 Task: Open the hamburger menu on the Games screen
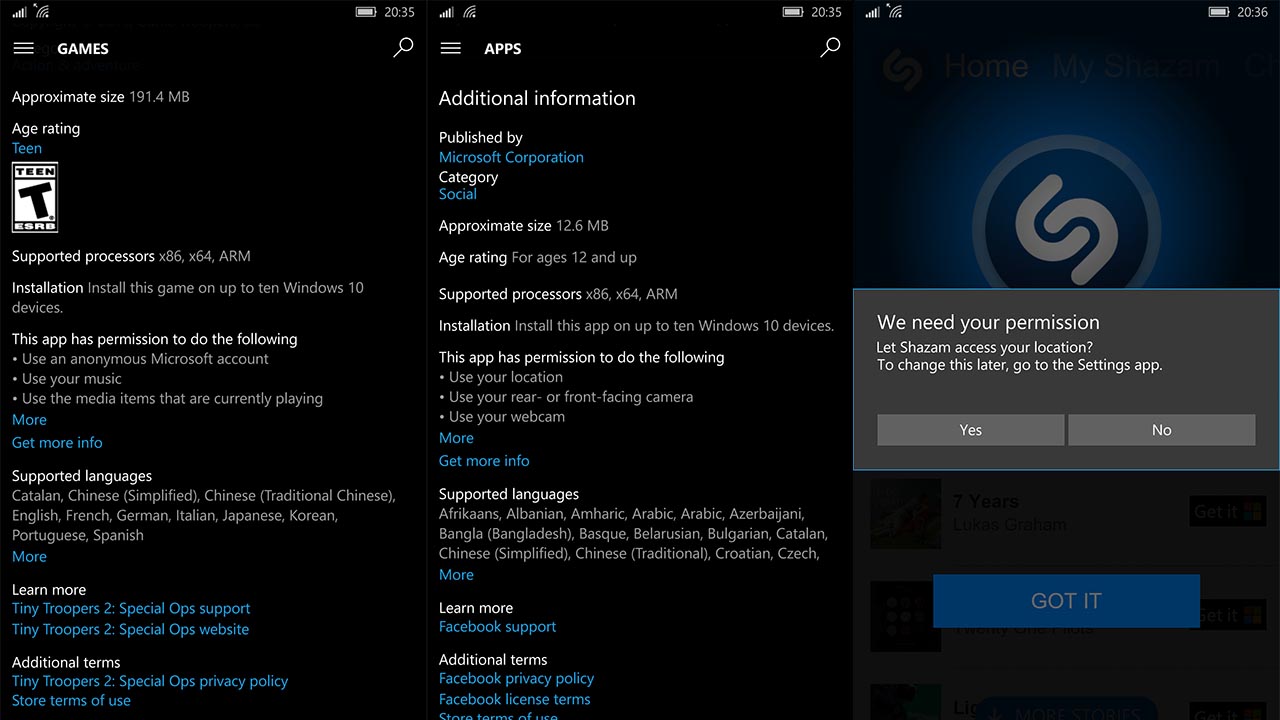(x=23, y=48)
